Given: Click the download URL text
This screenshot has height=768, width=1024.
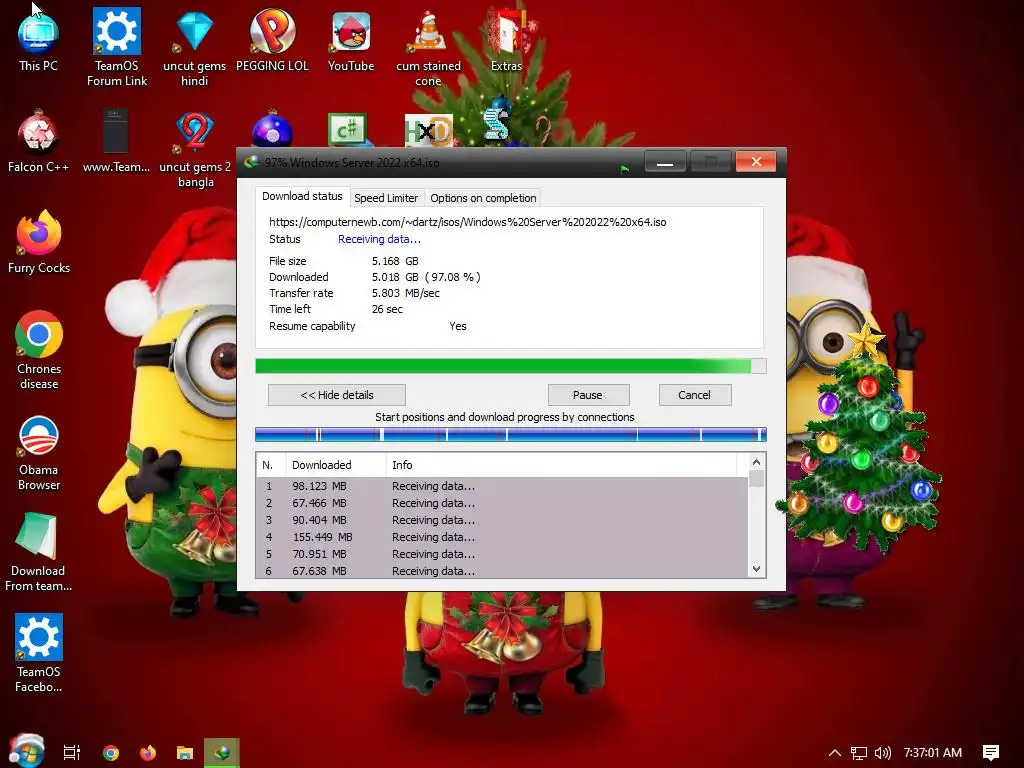Looking at the screenshot, I should [468, 222].
